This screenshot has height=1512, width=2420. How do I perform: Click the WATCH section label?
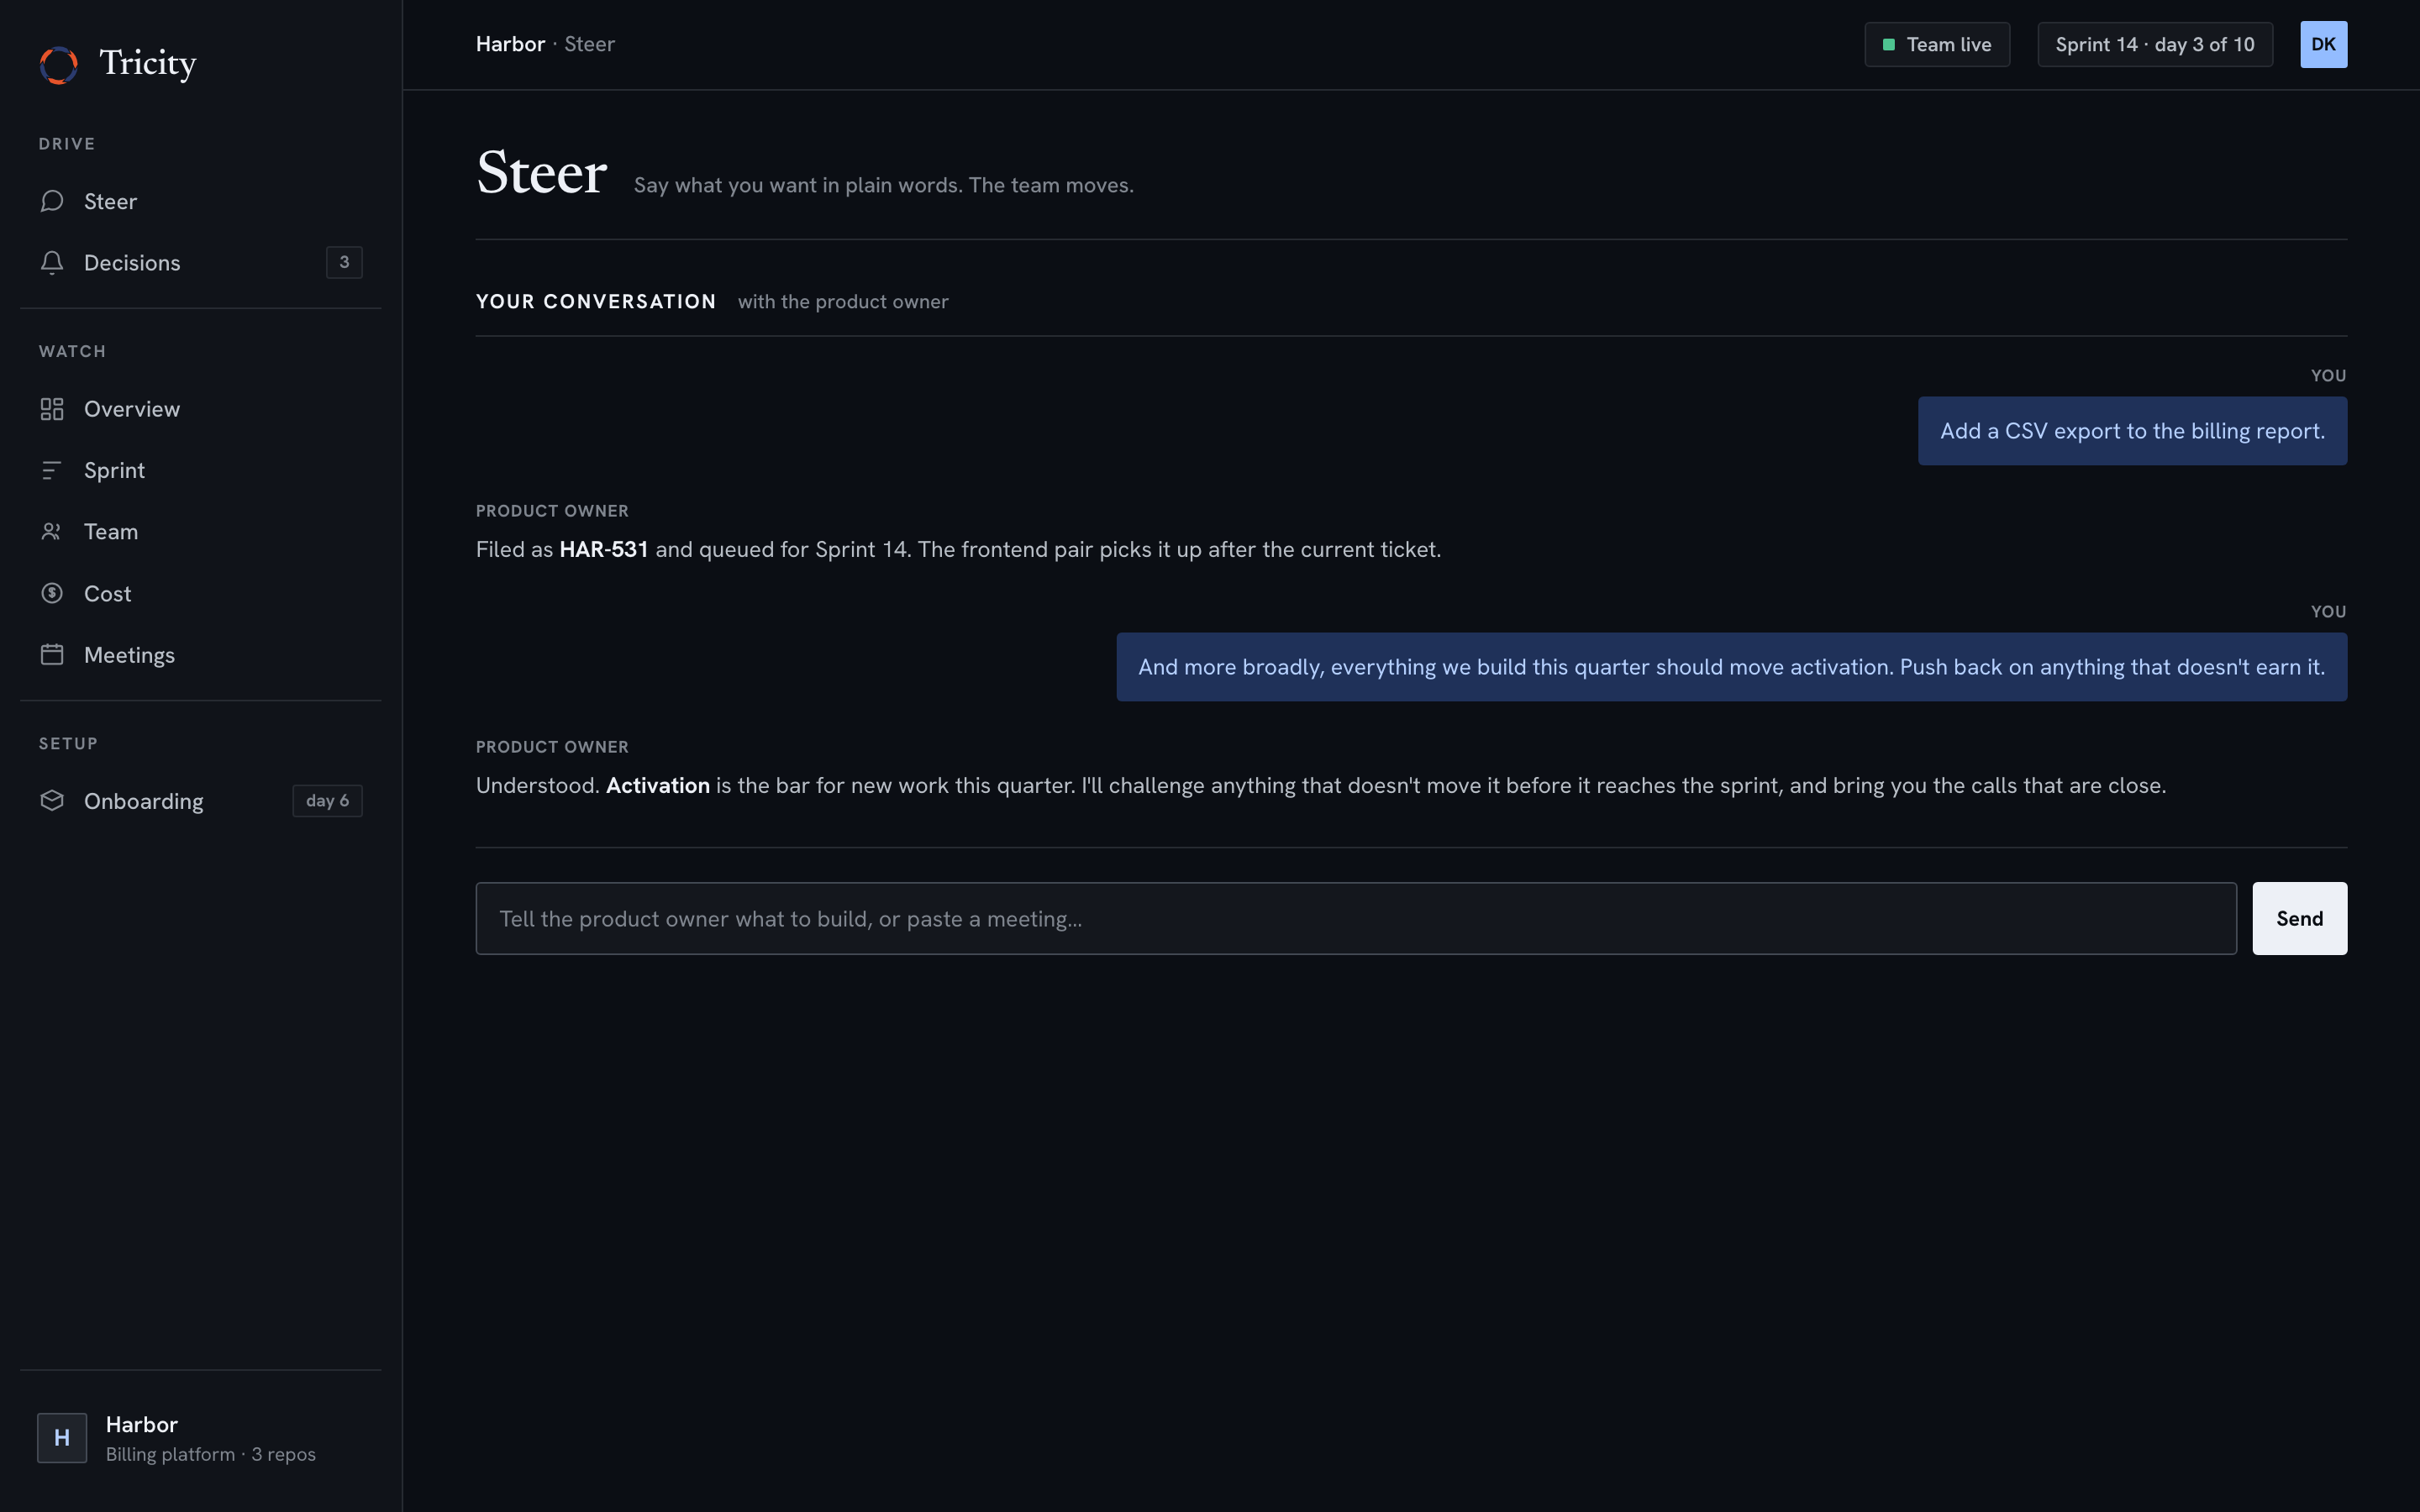click(x=72, y=351)
